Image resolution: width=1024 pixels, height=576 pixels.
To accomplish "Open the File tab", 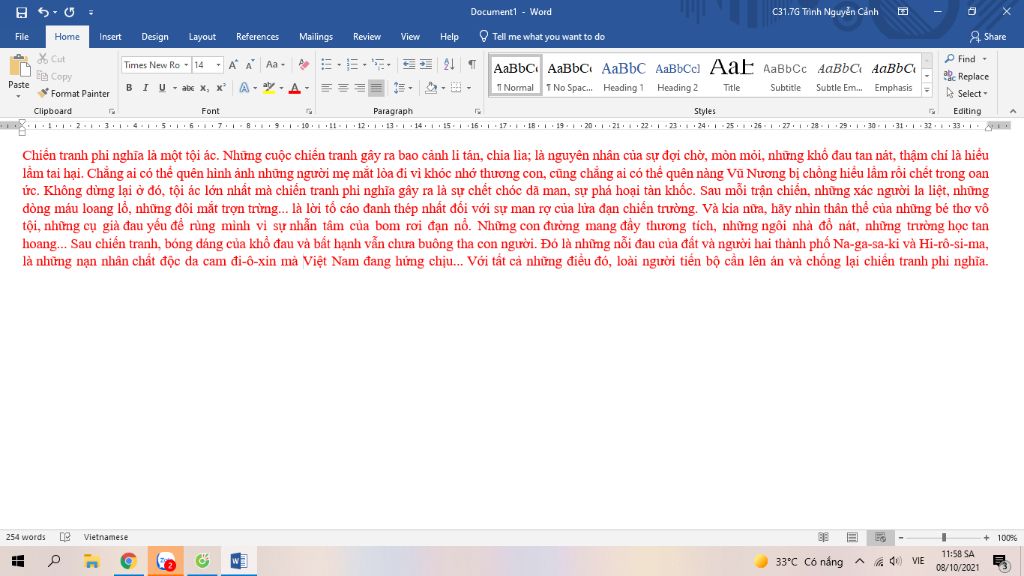I will pos(22,37).
